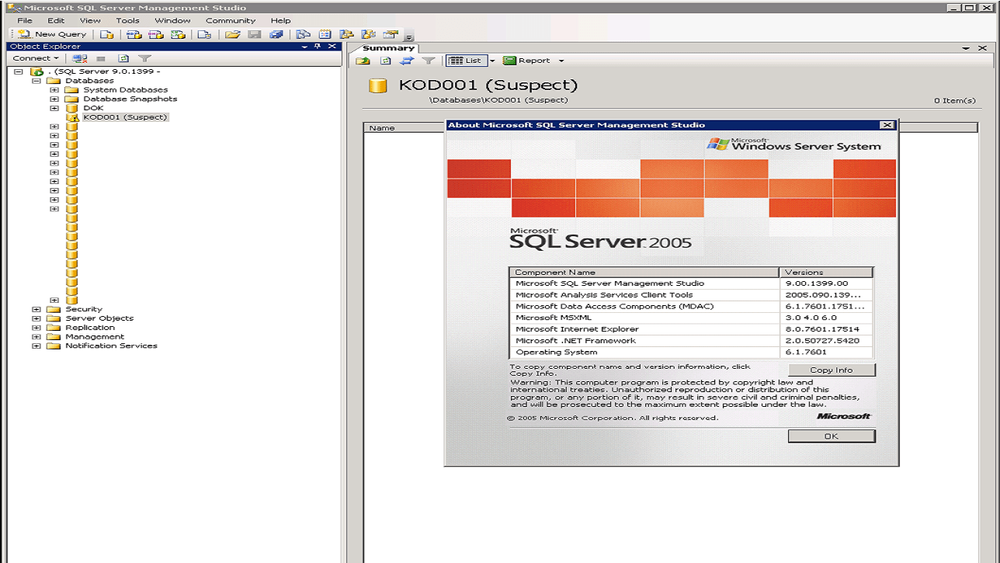
Task: Click the Filter icon in Object Explorer
Action: tap(145, 59)
